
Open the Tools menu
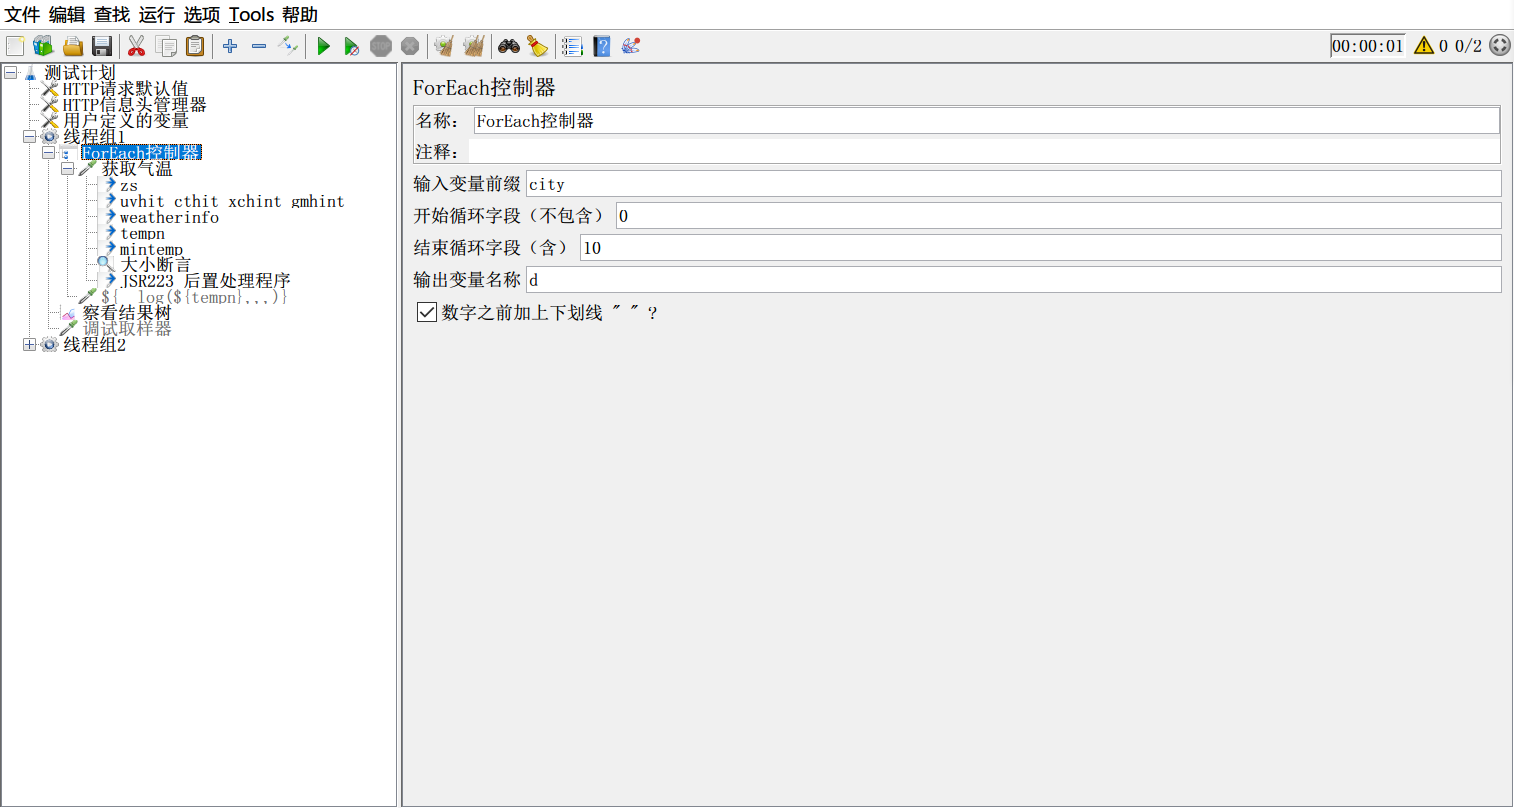252,15
